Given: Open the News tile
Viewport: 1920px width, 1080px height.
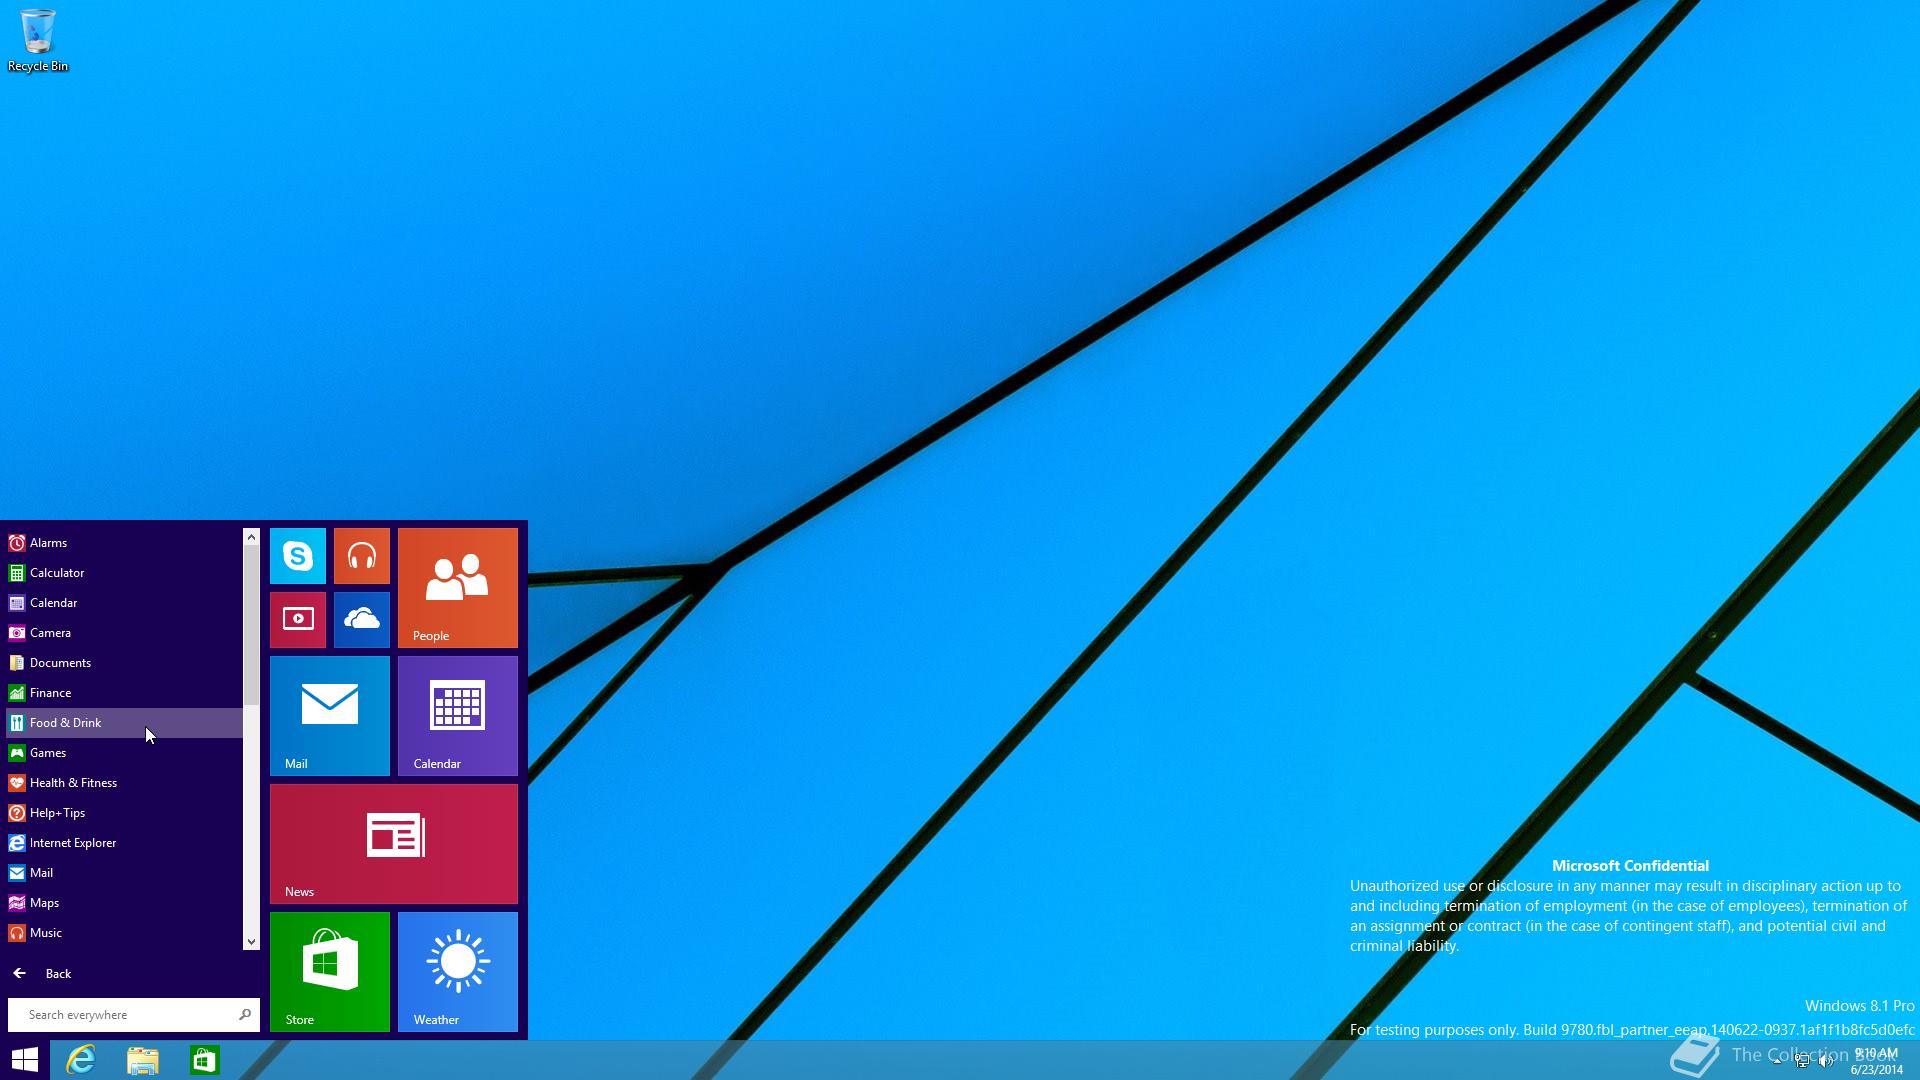Looking at the screenshot, I should click(x=393, y=843).
